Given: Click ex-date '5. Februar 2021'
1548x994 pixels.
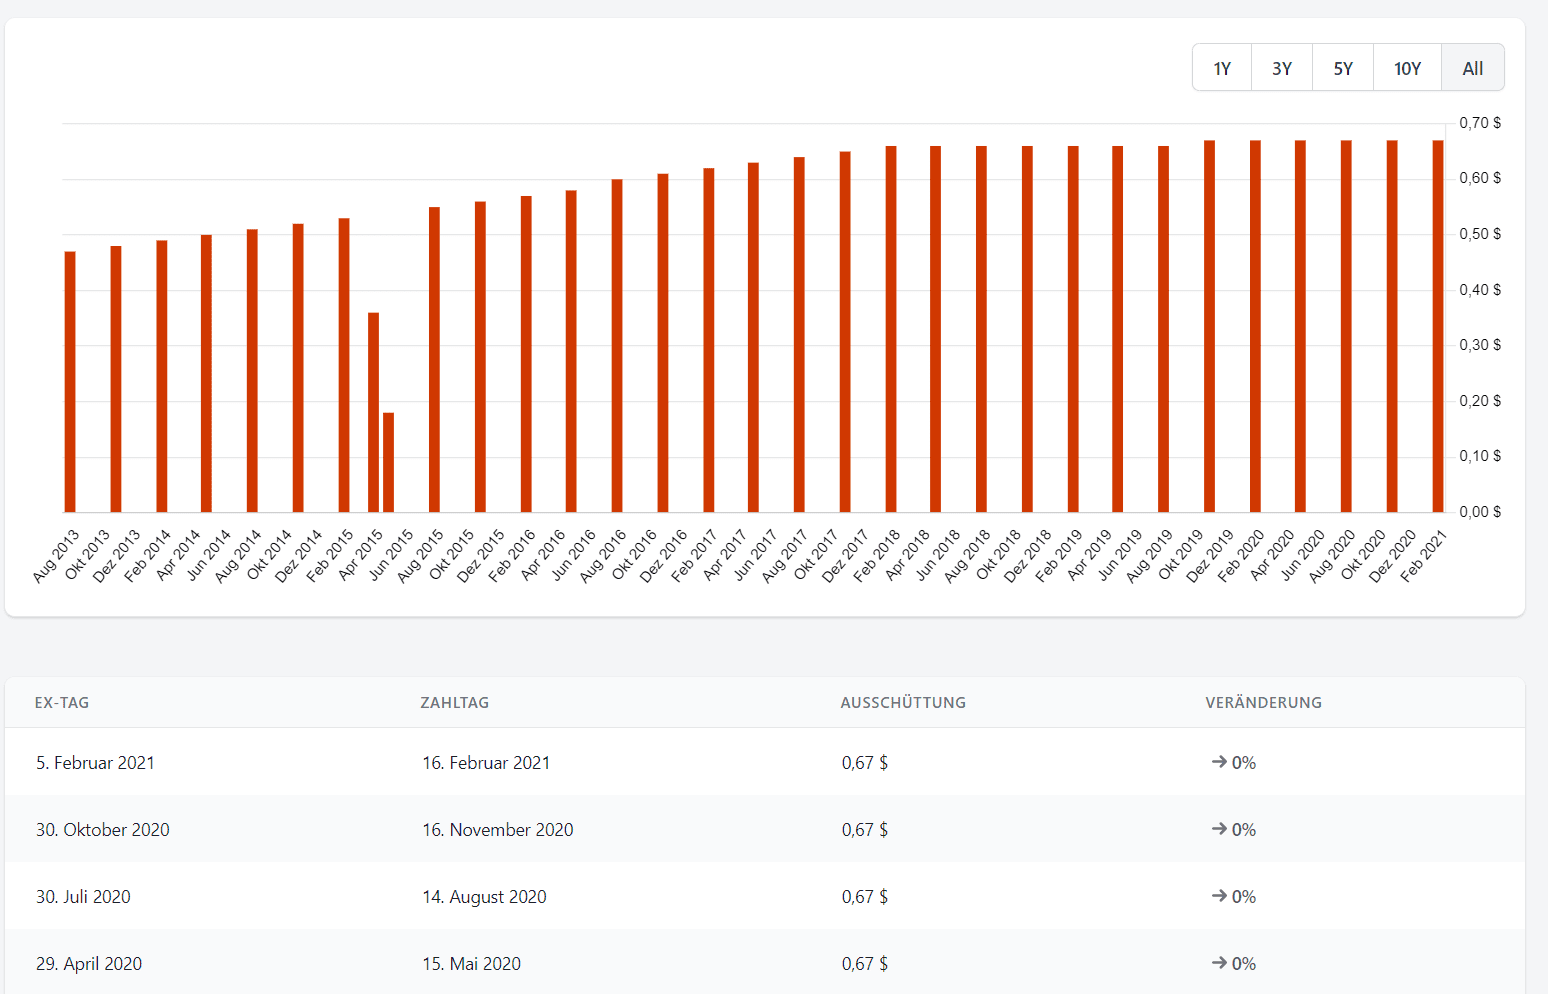Looking at the screenshot, I should 96,763.
